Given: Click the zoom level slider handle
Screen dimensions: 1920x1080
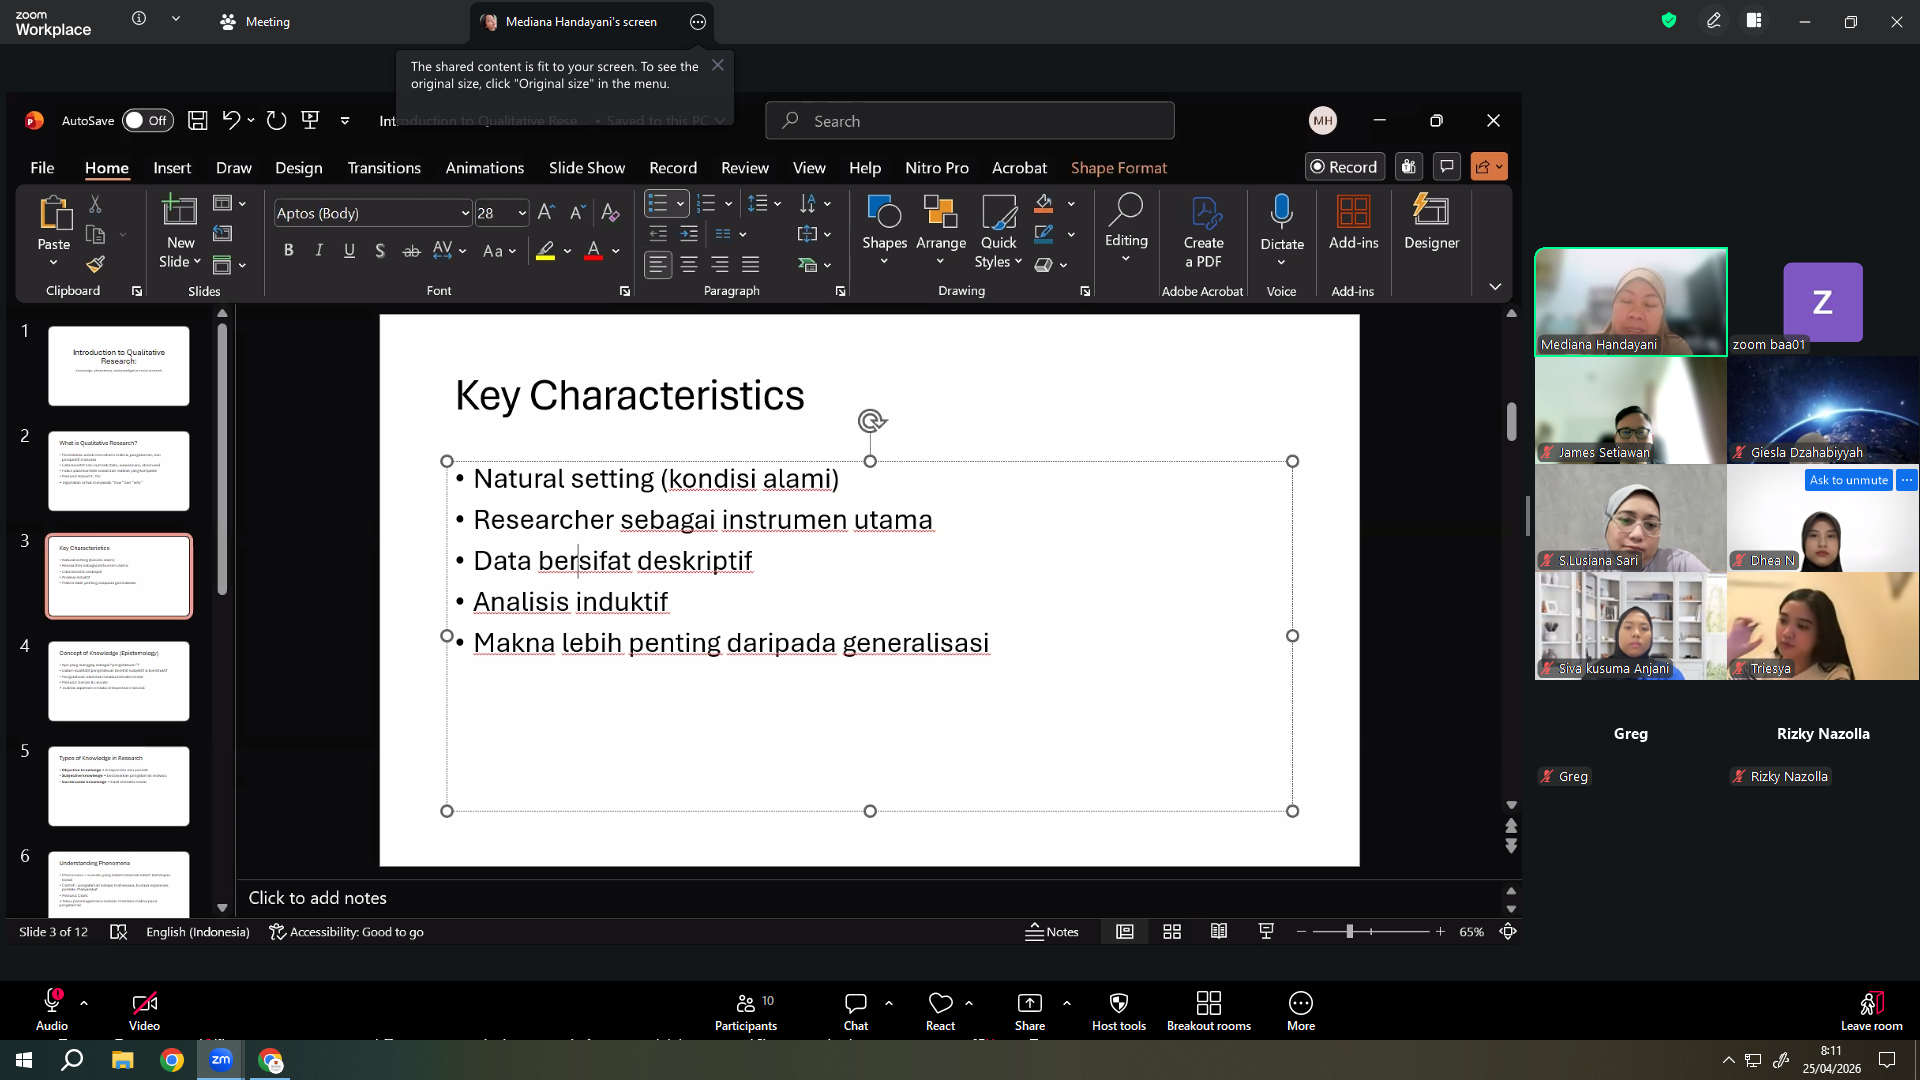Looking at the screenshot, I should point(1349,932).
